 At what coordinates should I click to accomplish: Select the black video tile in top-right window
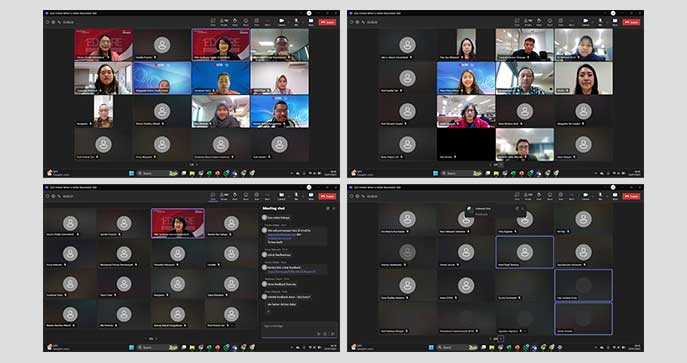[466, 144]
